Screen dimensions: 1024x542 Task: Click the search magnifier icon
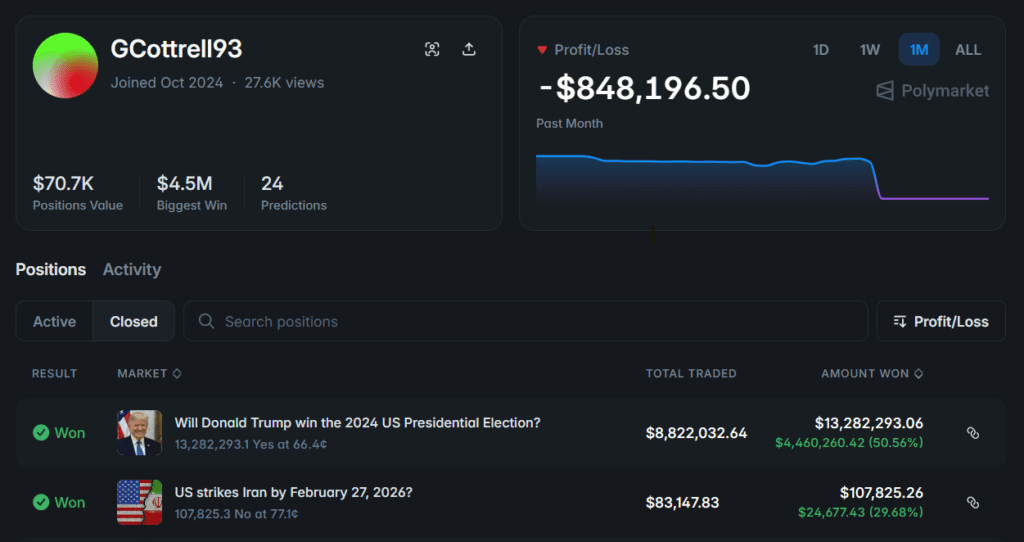[x=207, y=322]
